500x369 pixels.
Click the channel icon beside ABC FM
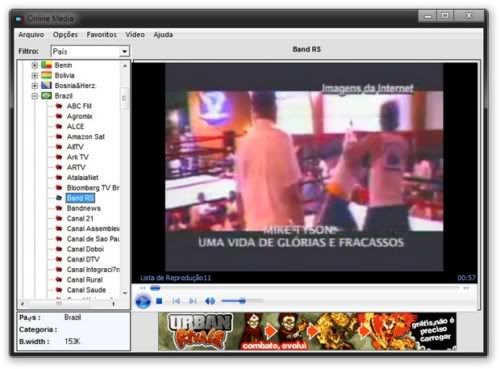pyautogui.click(x=59, y=106)
